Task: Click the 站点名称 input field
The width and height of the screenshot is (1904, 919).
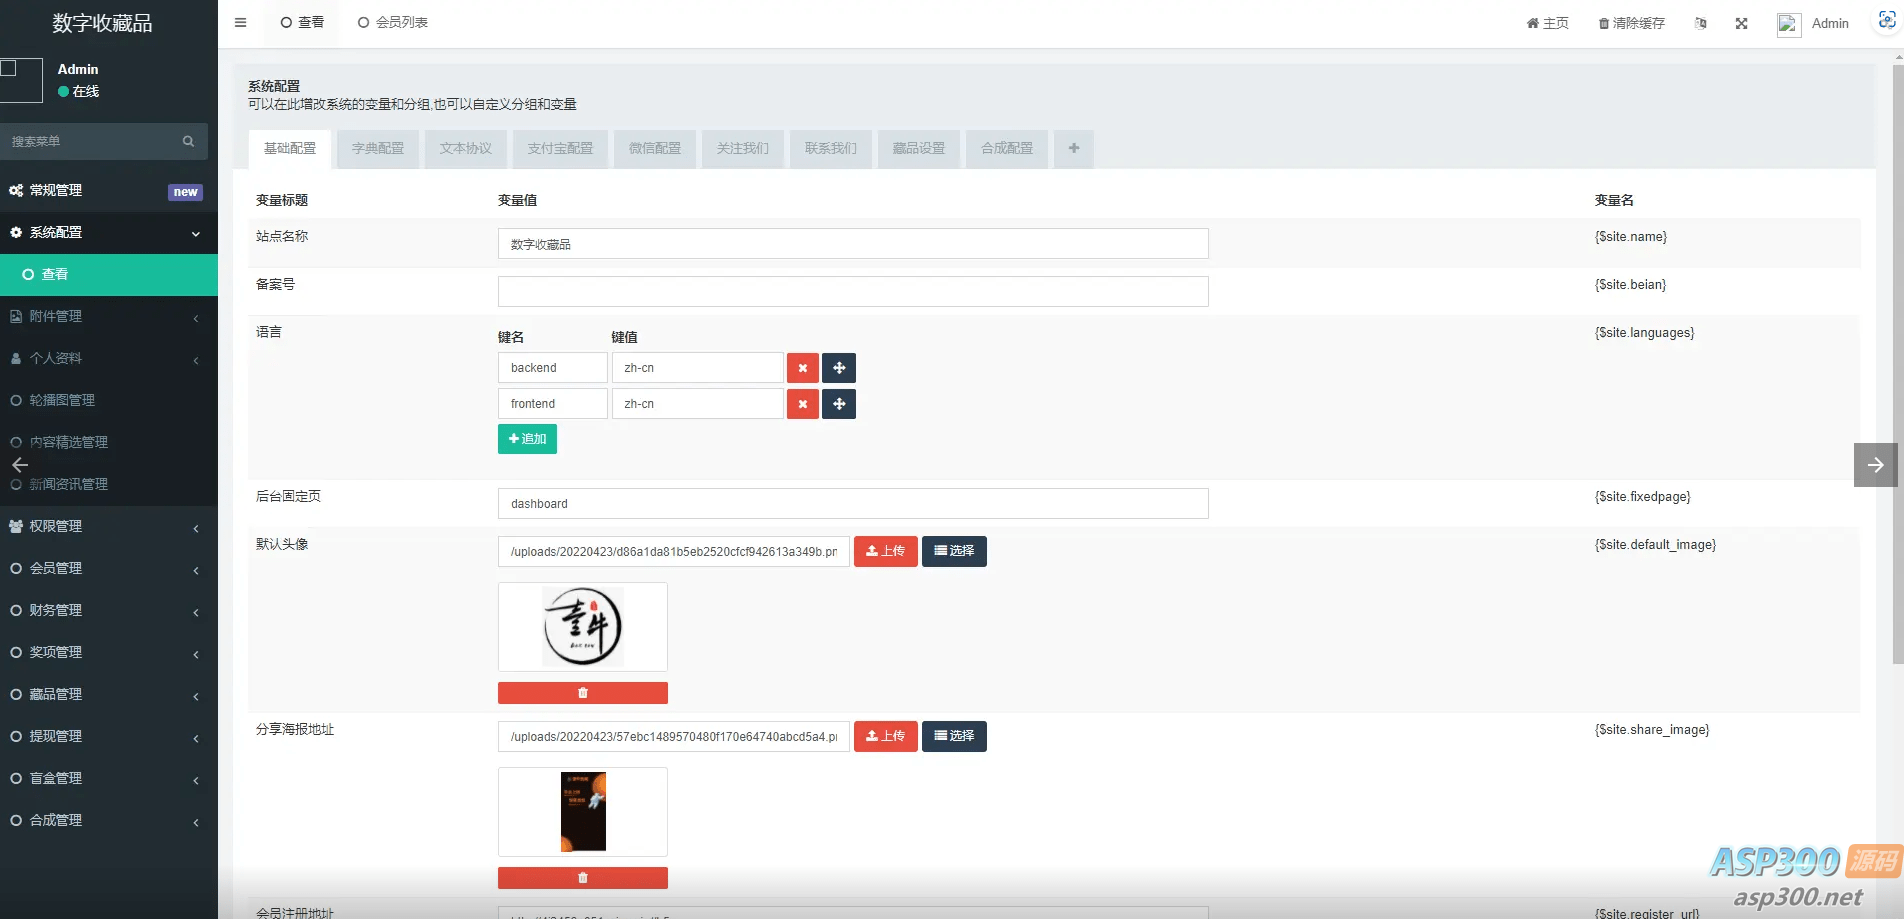Action: [x=853, y=244]
